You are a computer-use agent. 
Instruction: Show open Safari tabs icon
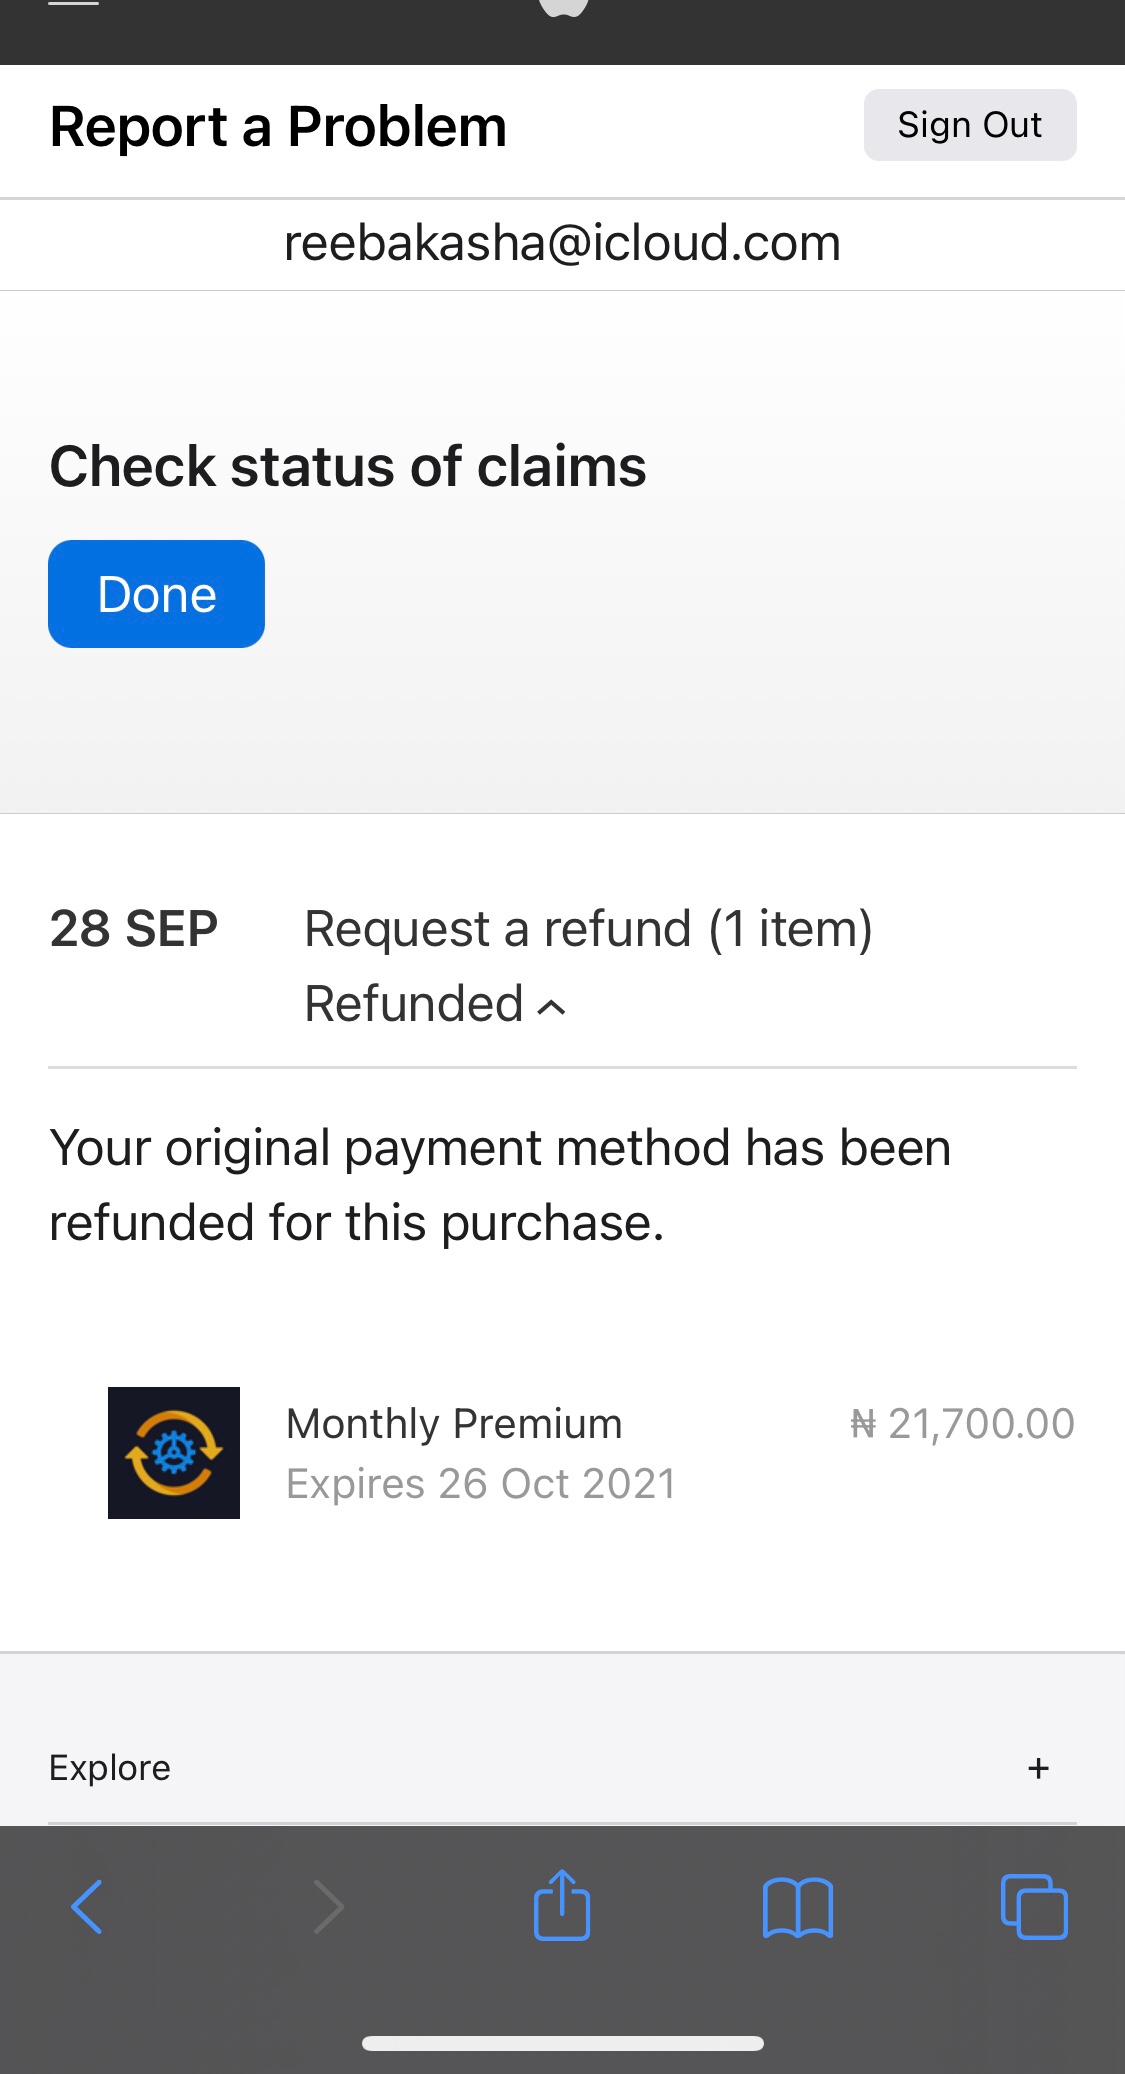point(1034,1907)
